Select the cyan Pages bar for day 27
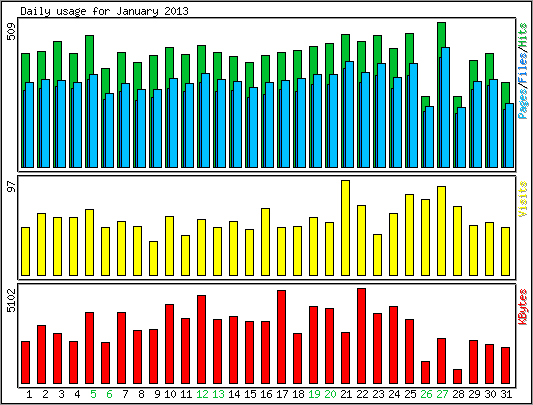The height and width of the screenshot is (405, 533). [445, 107]
